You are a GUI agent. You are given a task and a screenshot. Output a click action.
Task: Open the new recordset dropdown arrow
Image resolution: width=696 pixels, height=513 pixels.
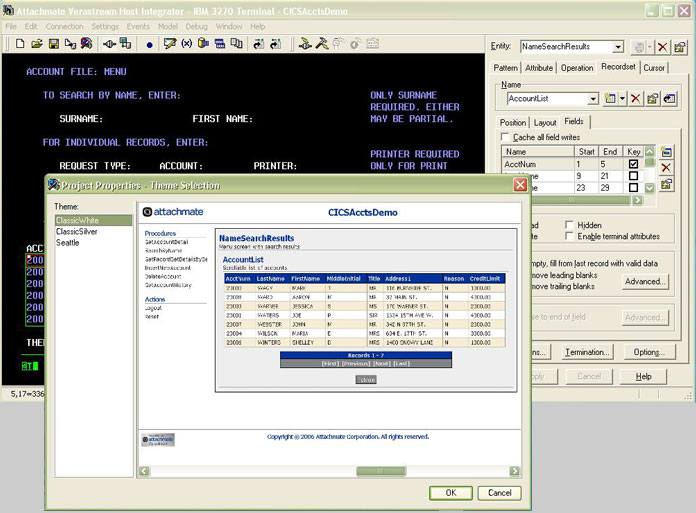(620, 99)
